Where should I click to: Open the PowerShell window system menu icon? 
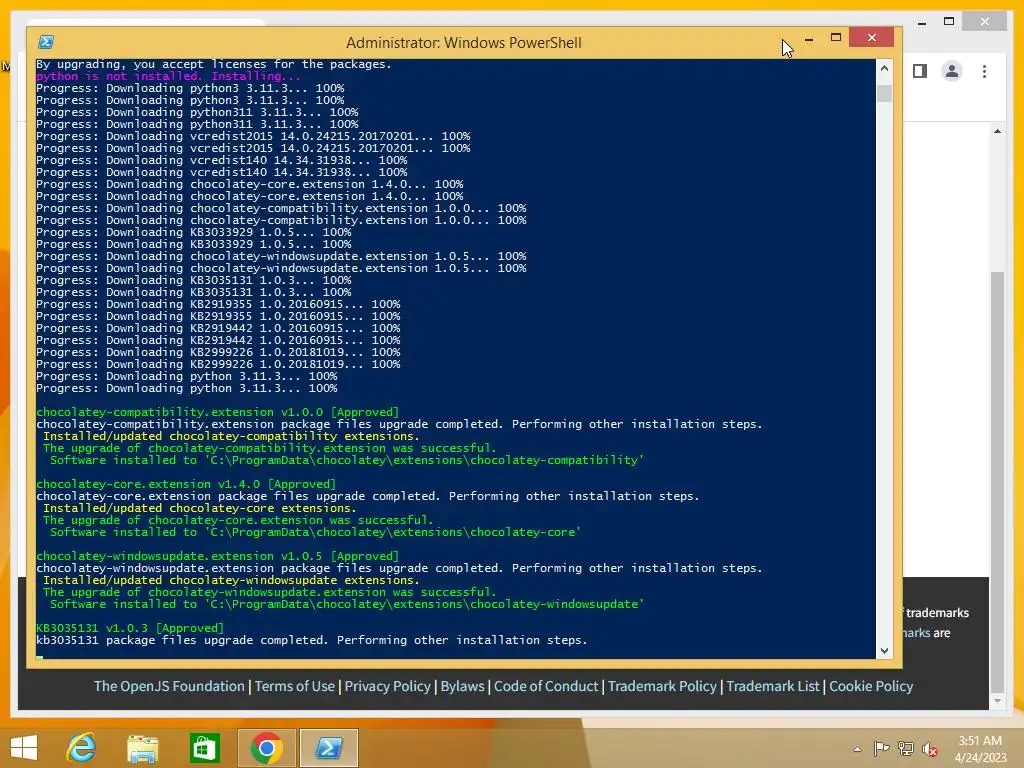click(46, 42)
